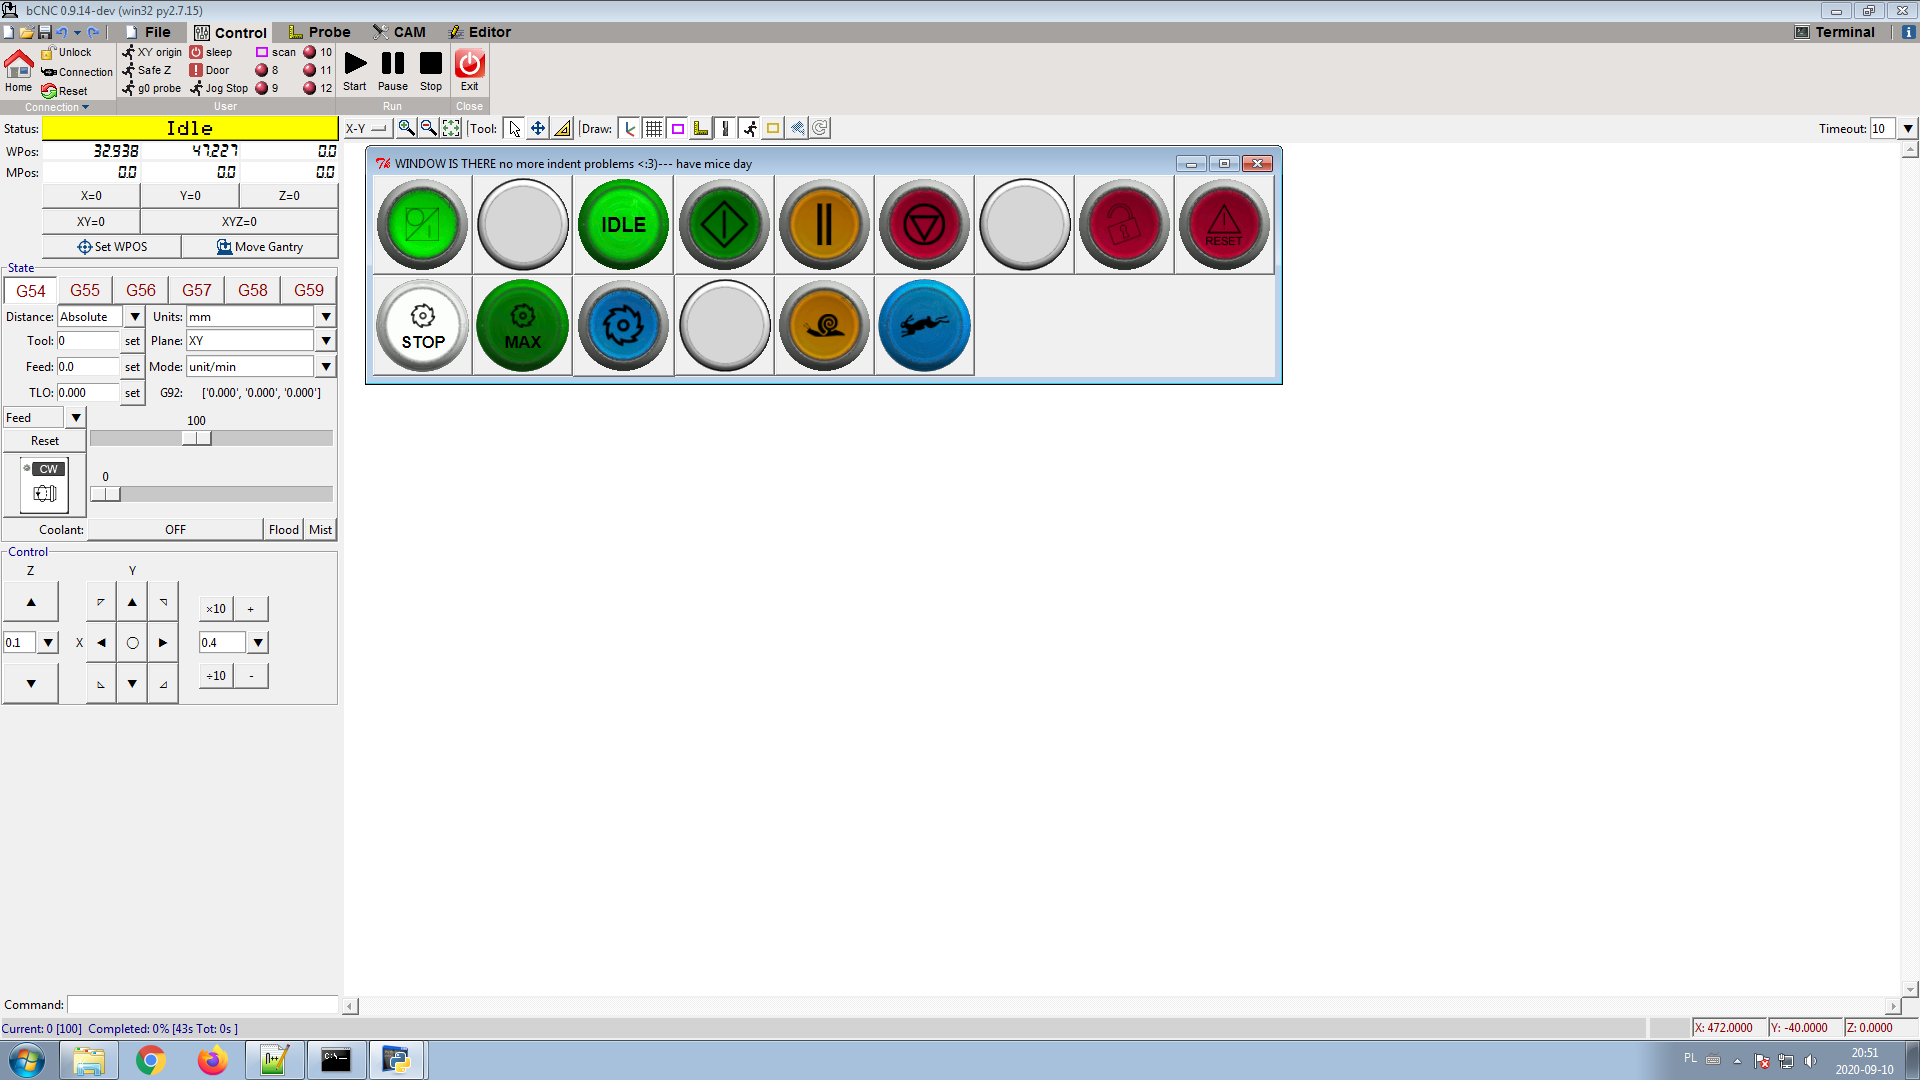Toggle the grid display in Draw toolbar
This screenshot has width=1920, height=1080.
click(652, 128)
